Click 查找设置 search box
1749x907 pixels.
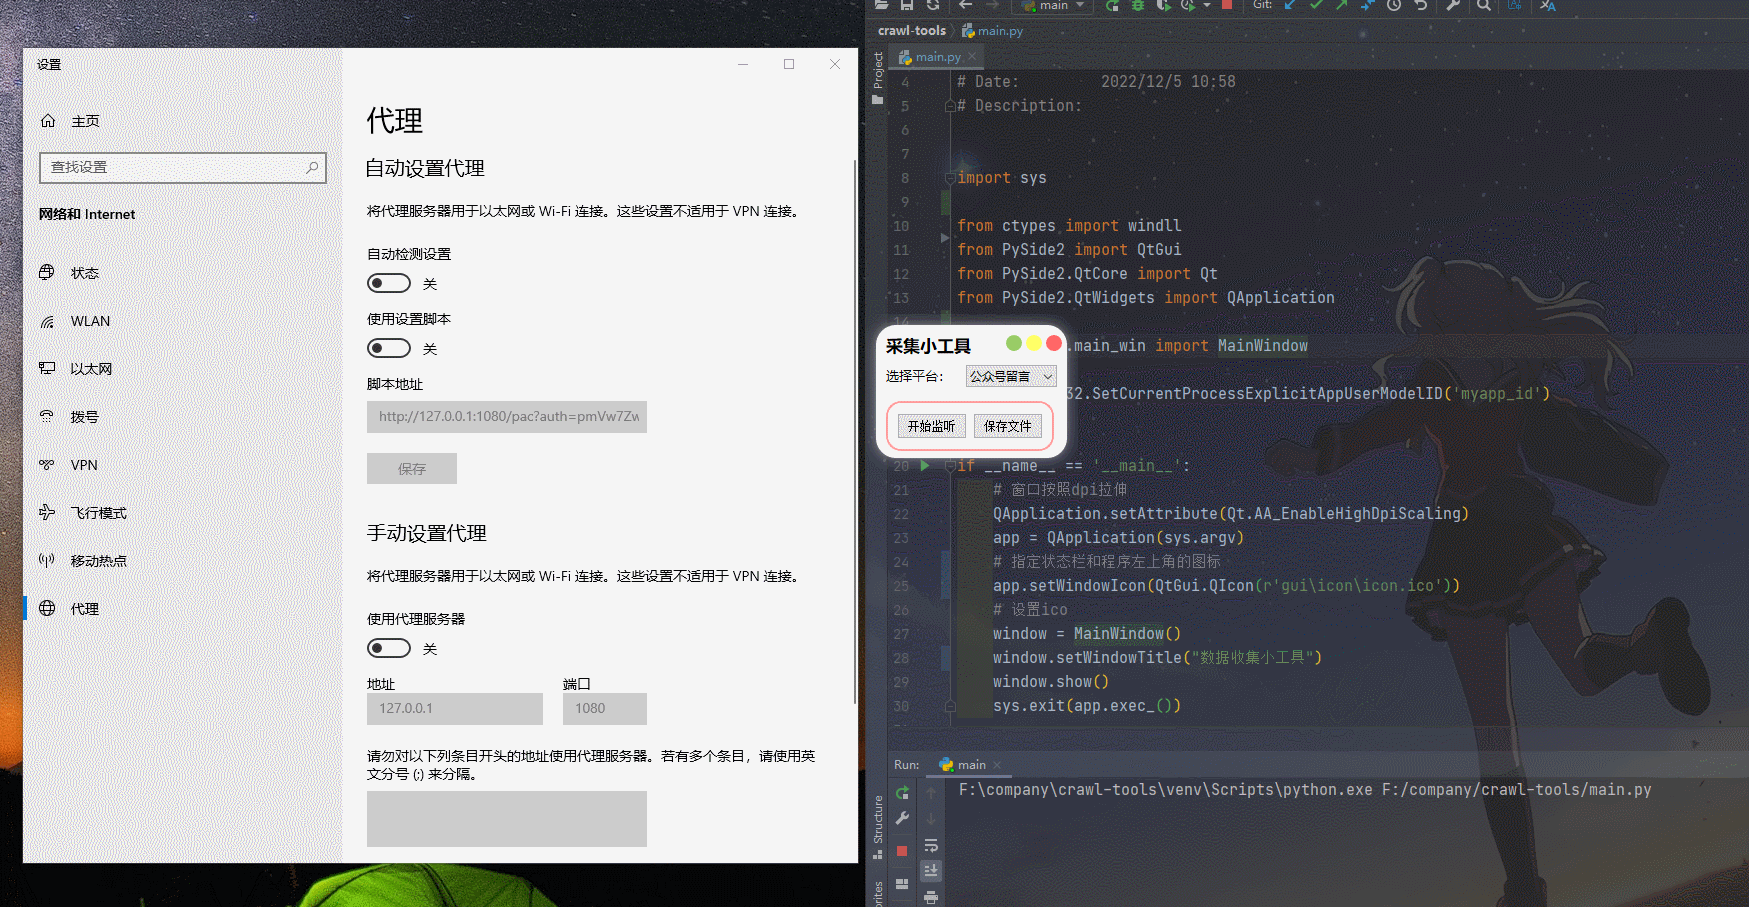pos(183,168)
